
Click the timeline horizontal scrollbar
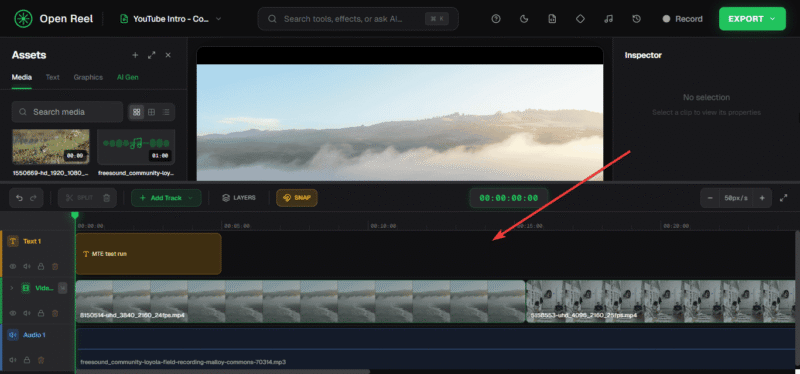click(222, 371)
